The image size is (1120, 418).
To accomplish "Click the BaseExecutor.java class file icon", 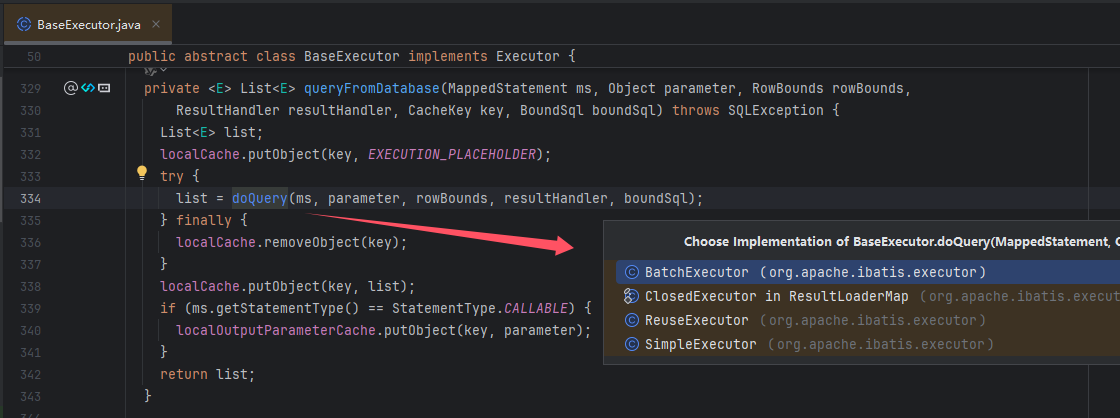I will tap(21, 23).
